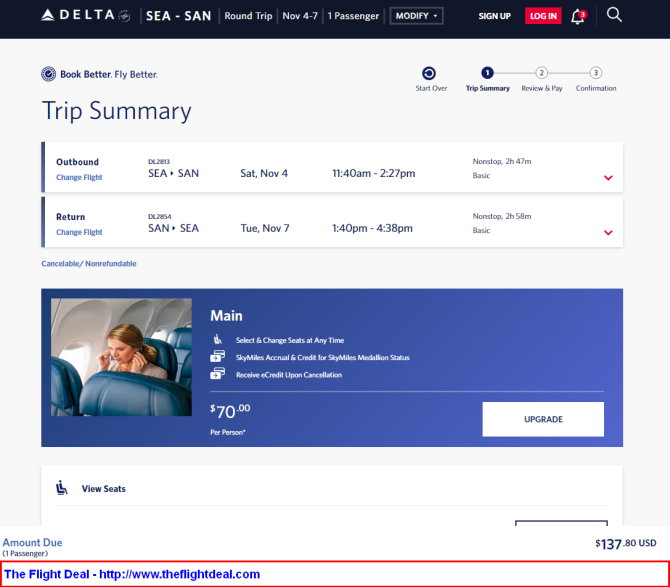Click Change Flight under Return
Screen dimensions: 670x587
click(x=79, y=232)
